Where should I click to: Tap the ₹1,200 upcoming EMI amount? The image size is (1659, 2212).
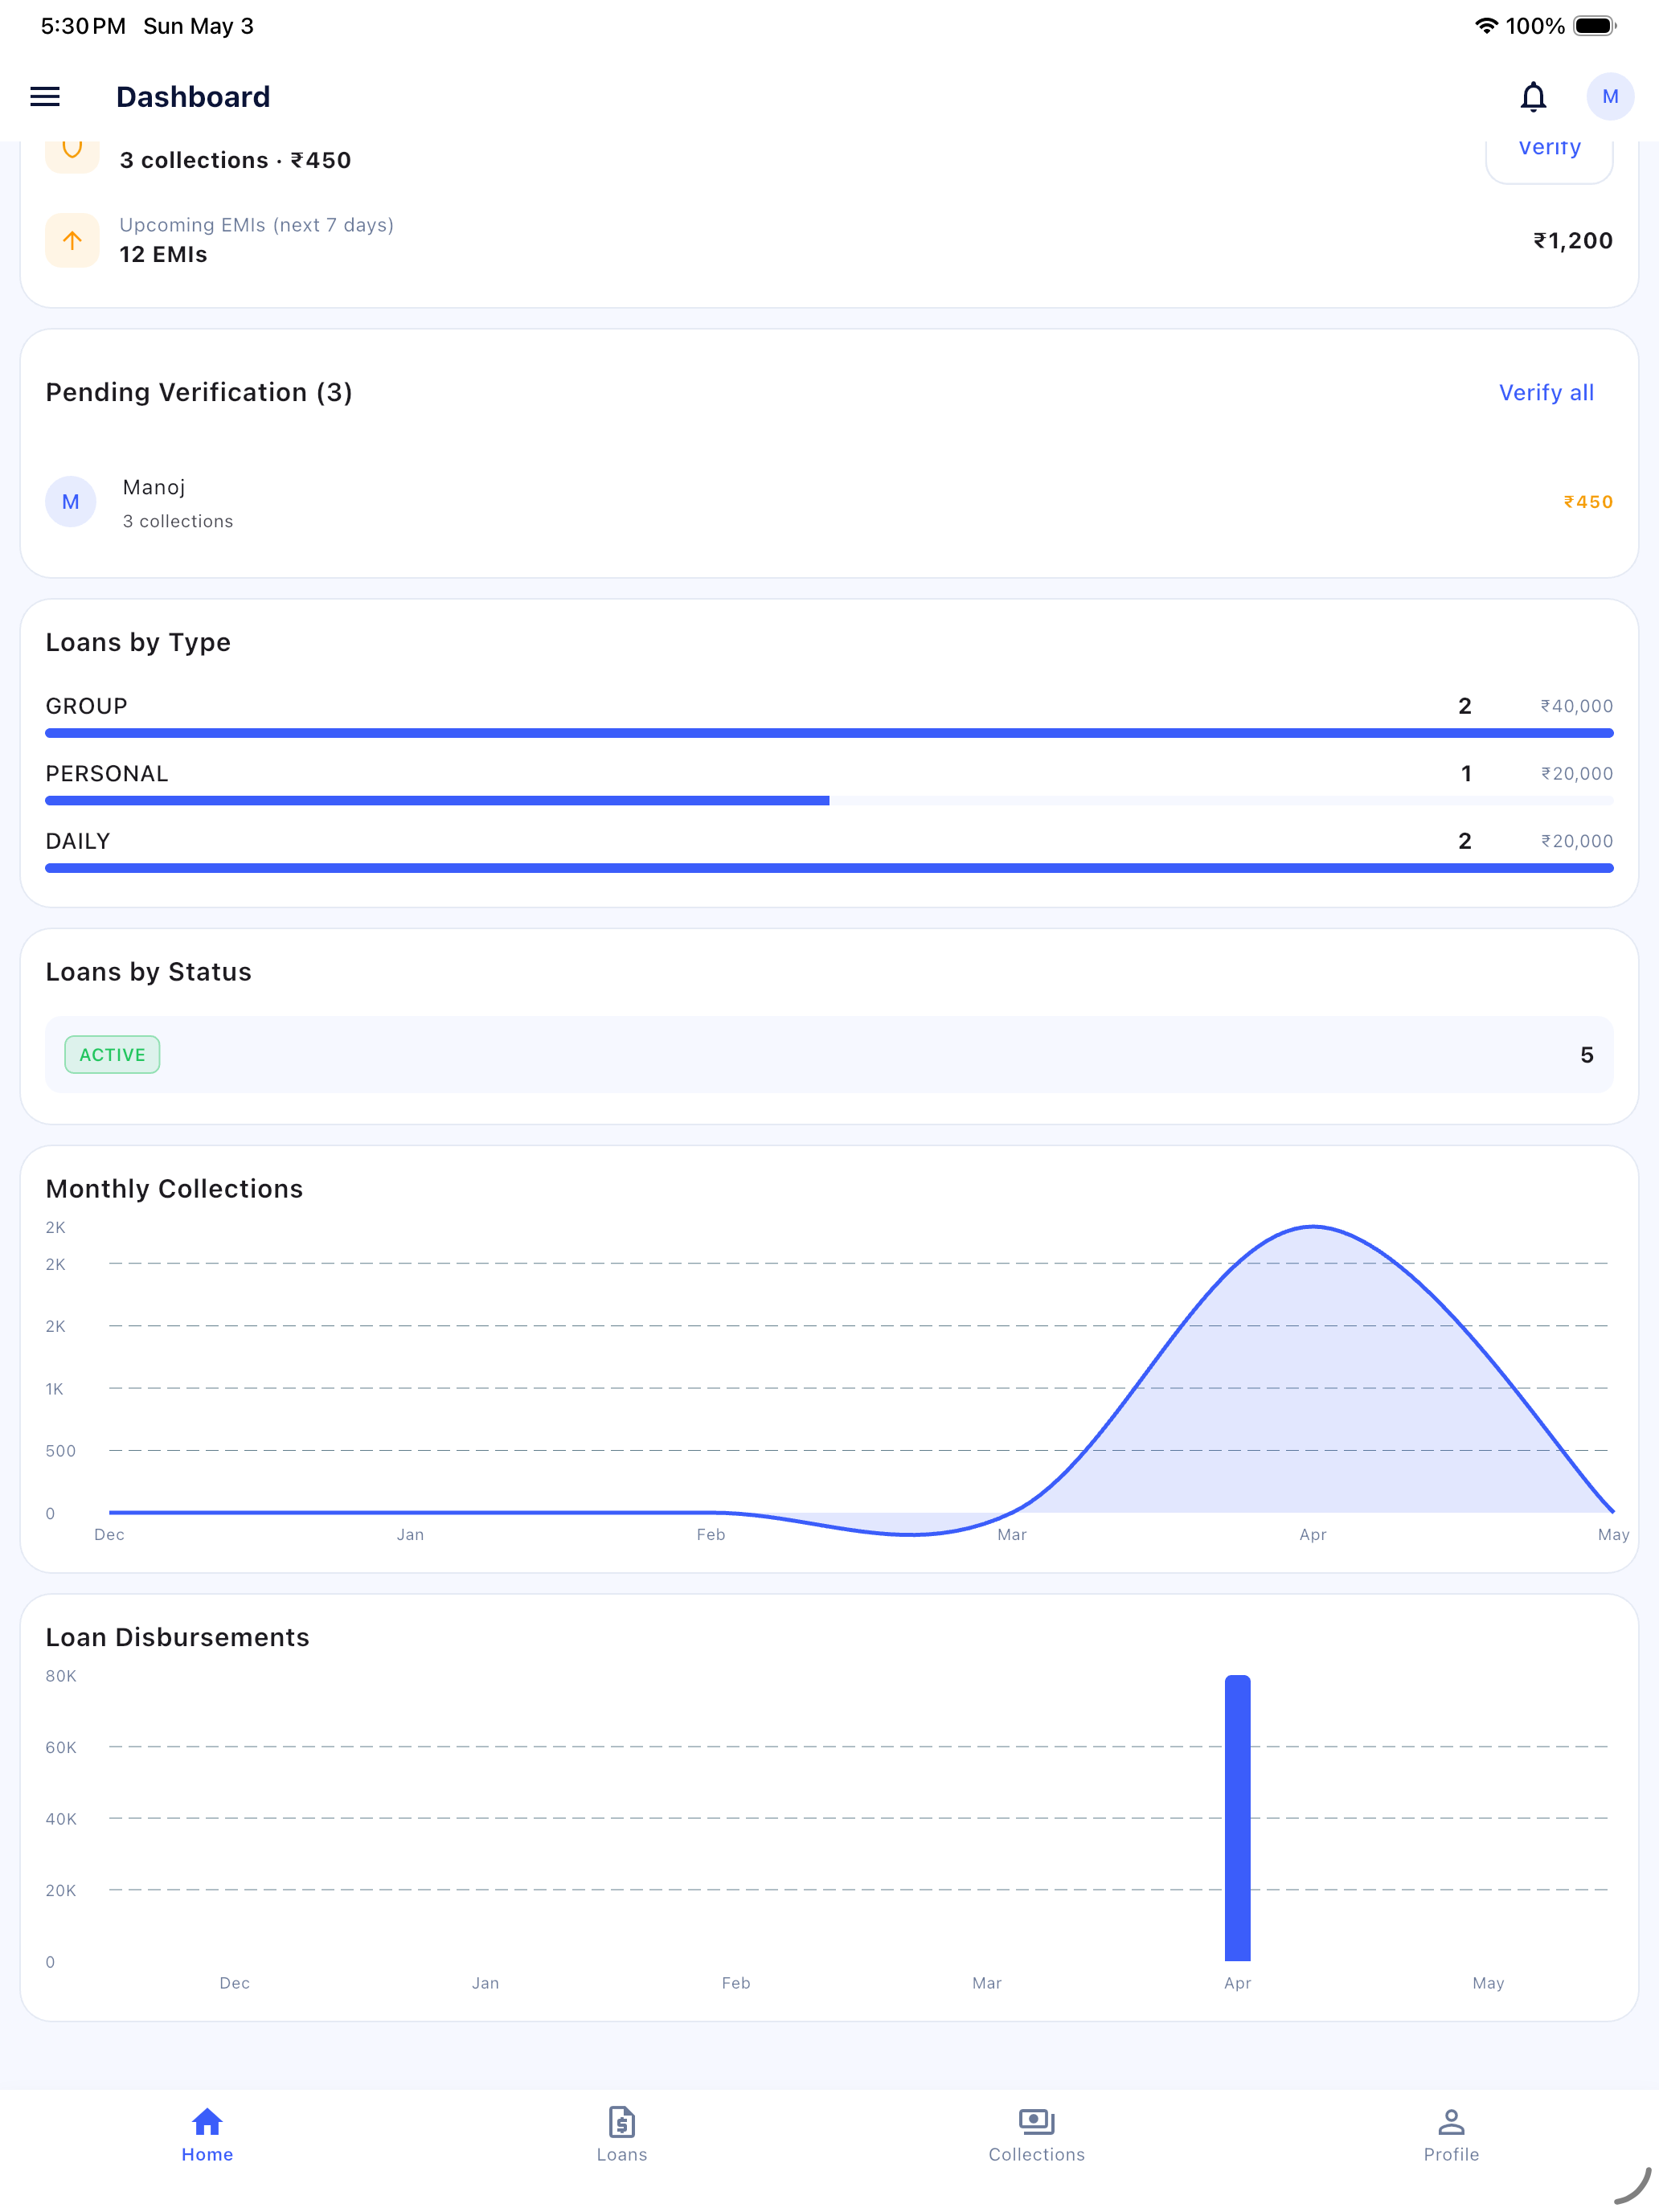(x=1573, y=240)
